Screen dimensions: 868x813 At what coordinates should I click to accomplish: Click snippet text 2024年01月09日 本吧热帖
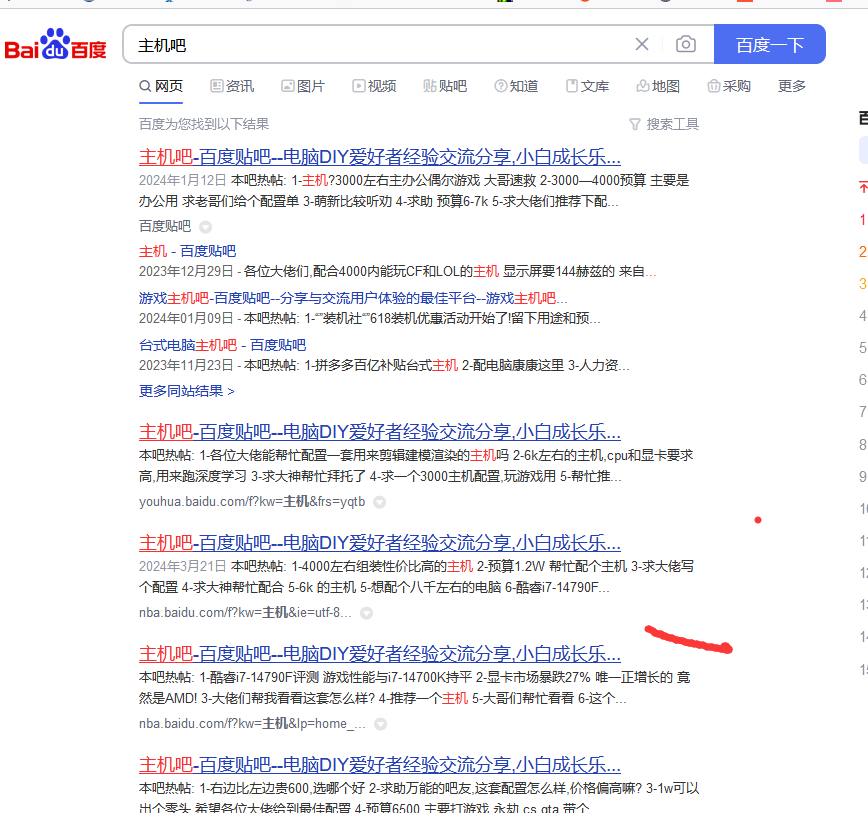370,319
